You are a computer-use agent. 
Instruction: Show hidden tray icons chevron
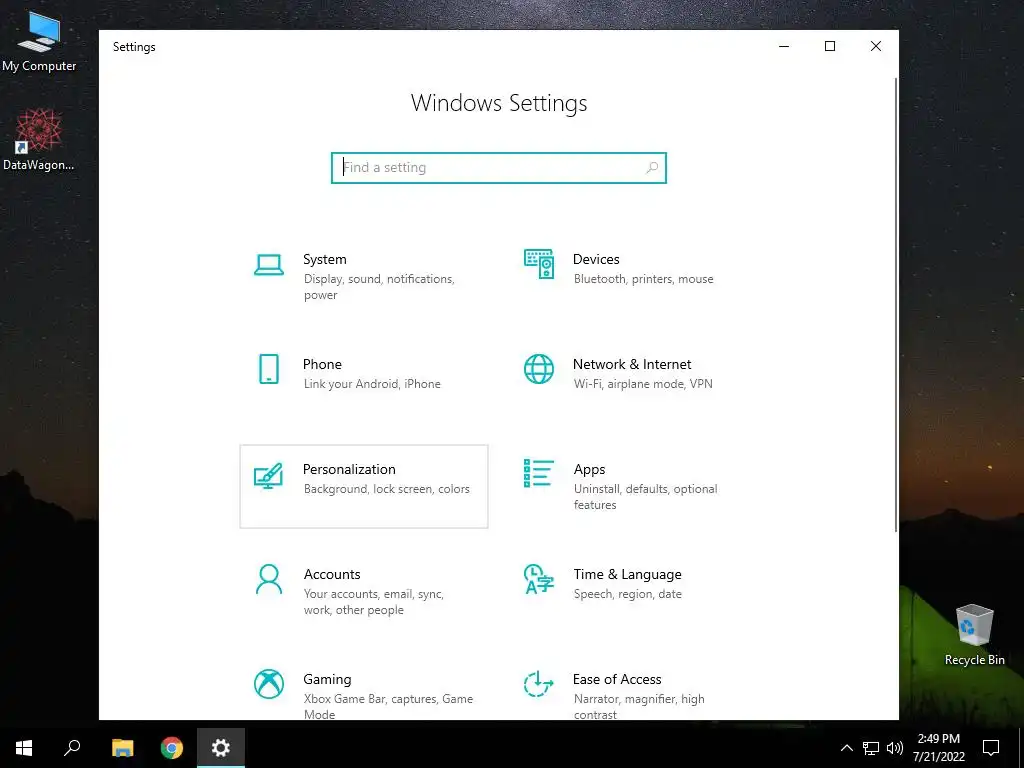click(x=846, y=748)
